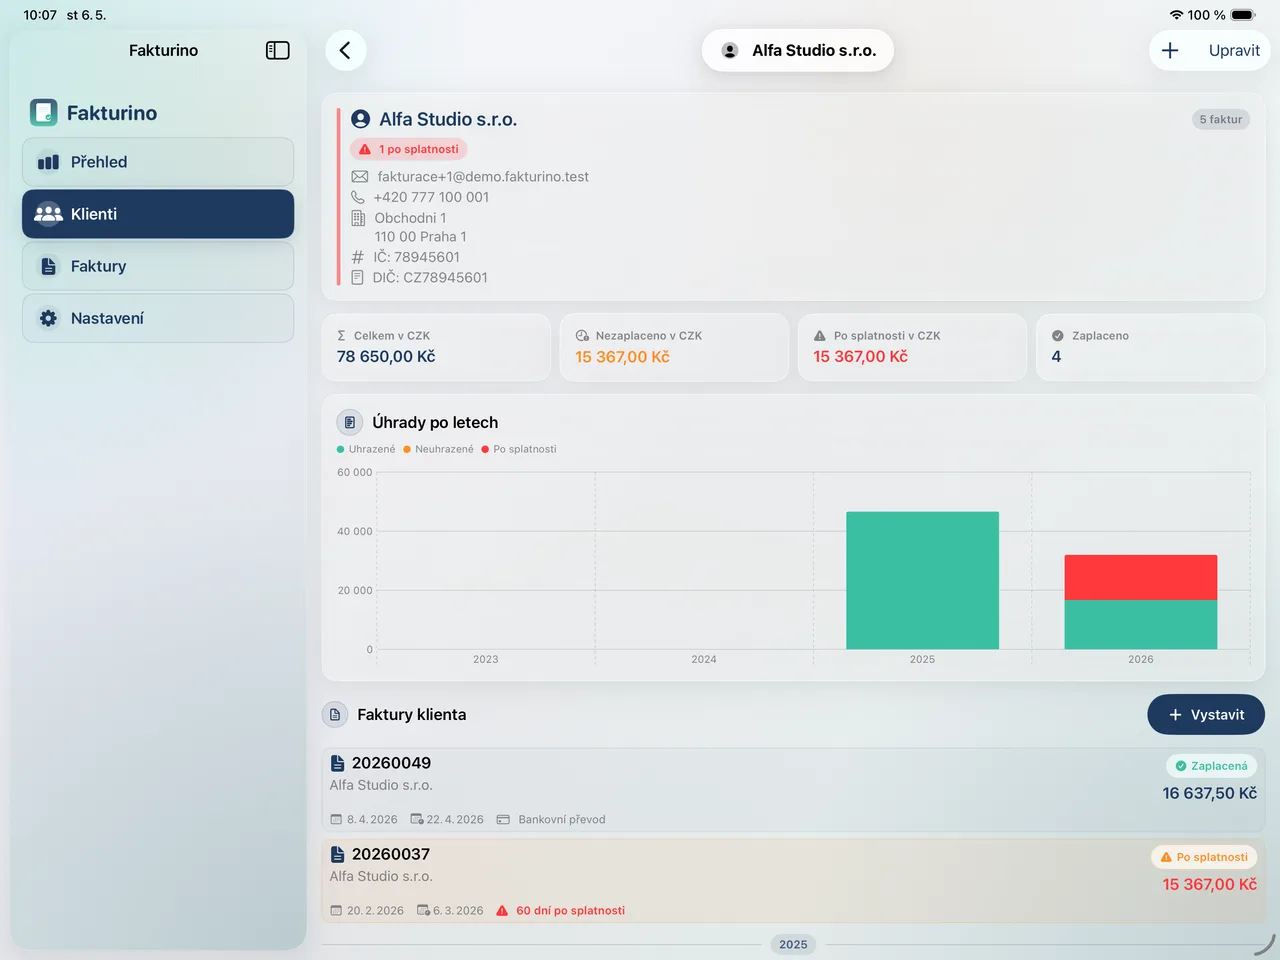Click the issue date 20. 2. 2026
Screen dimensions: 1280x960
pyautogui.click(x=375, y=911)
